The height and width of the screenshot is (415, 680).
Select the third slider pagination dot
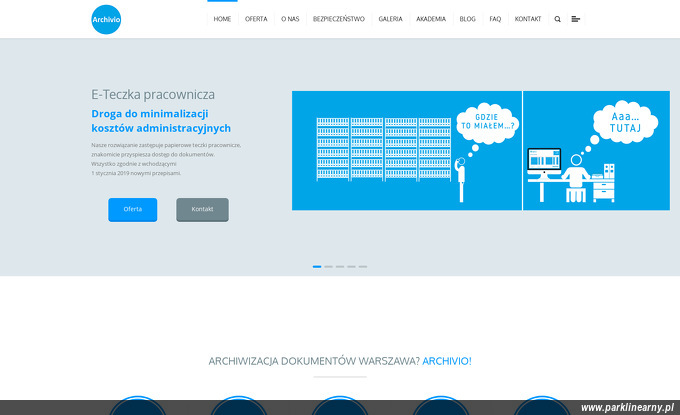click(340, 267)
